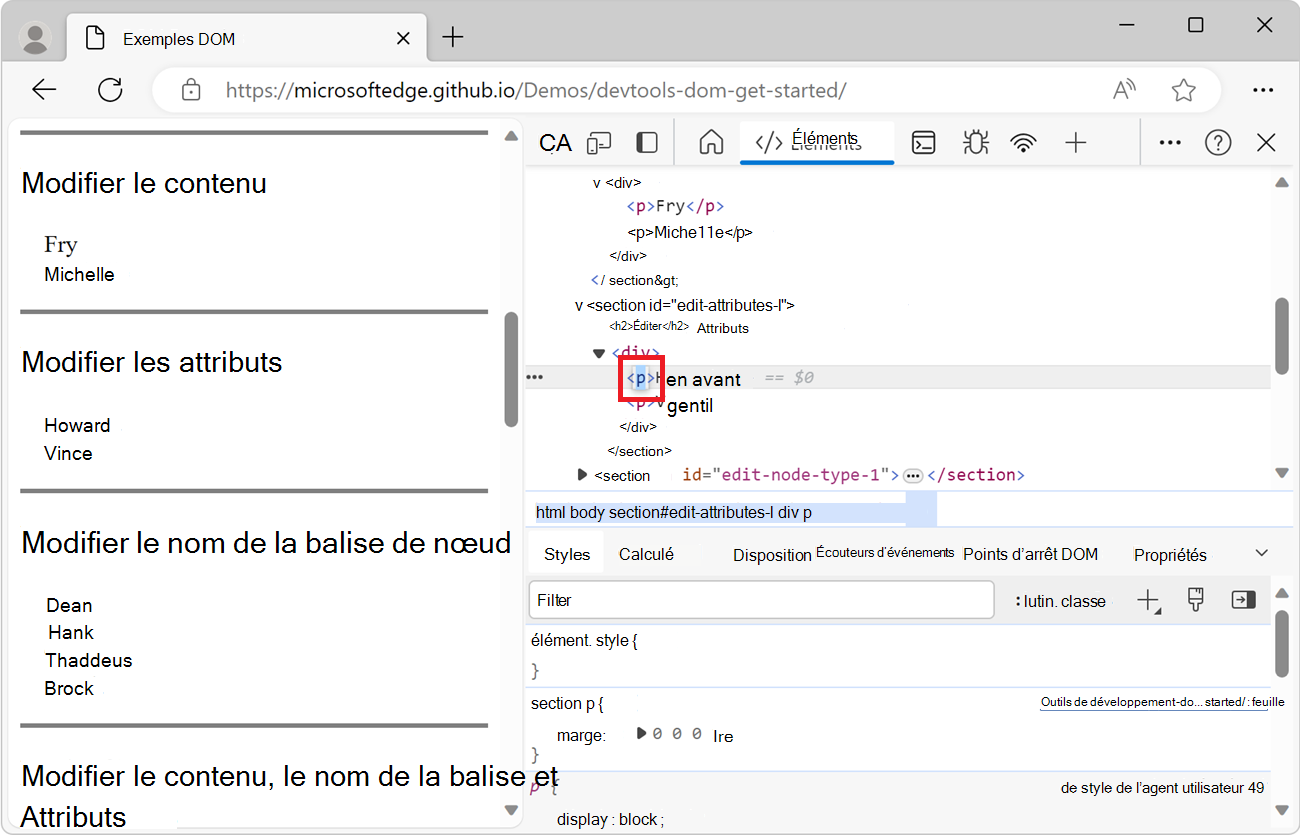This screenshot has height=835, width=1300.
Task: Reload the page with the refresh button
Action: (x=110, y=89)
